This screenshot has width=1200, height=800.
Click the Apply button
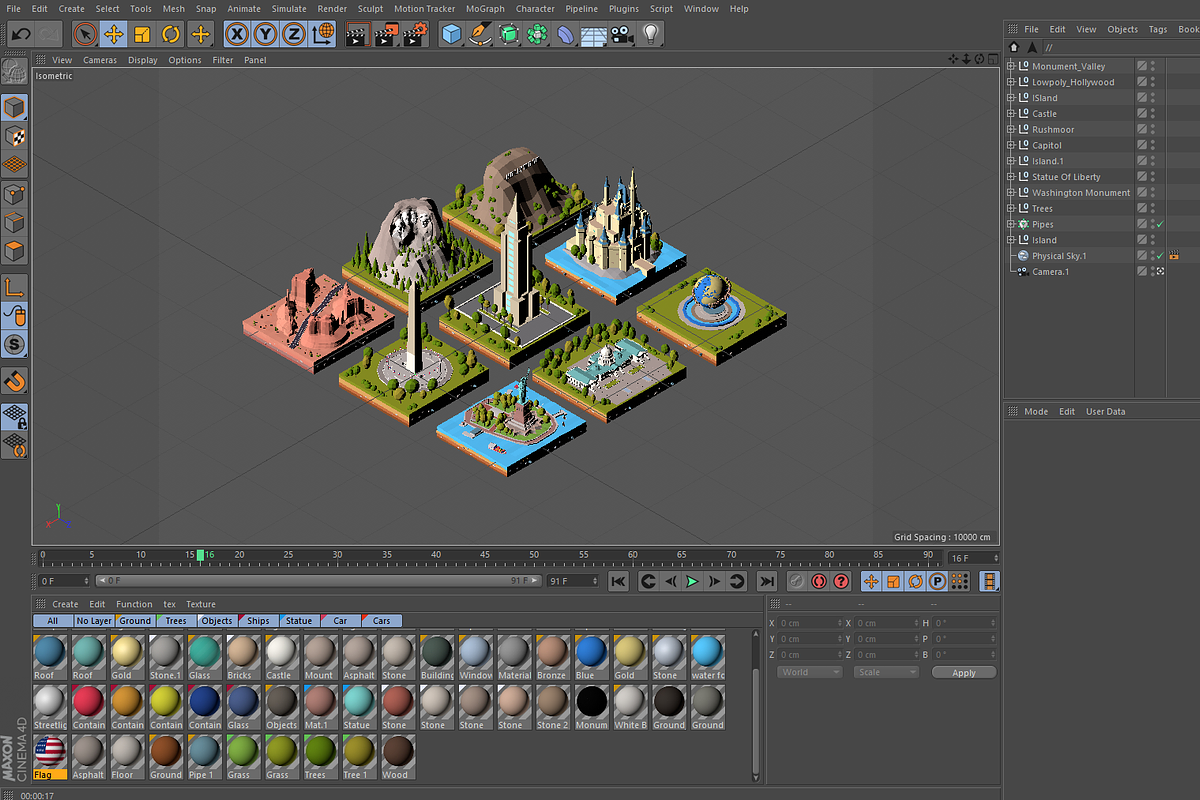(x=964, y=673)
